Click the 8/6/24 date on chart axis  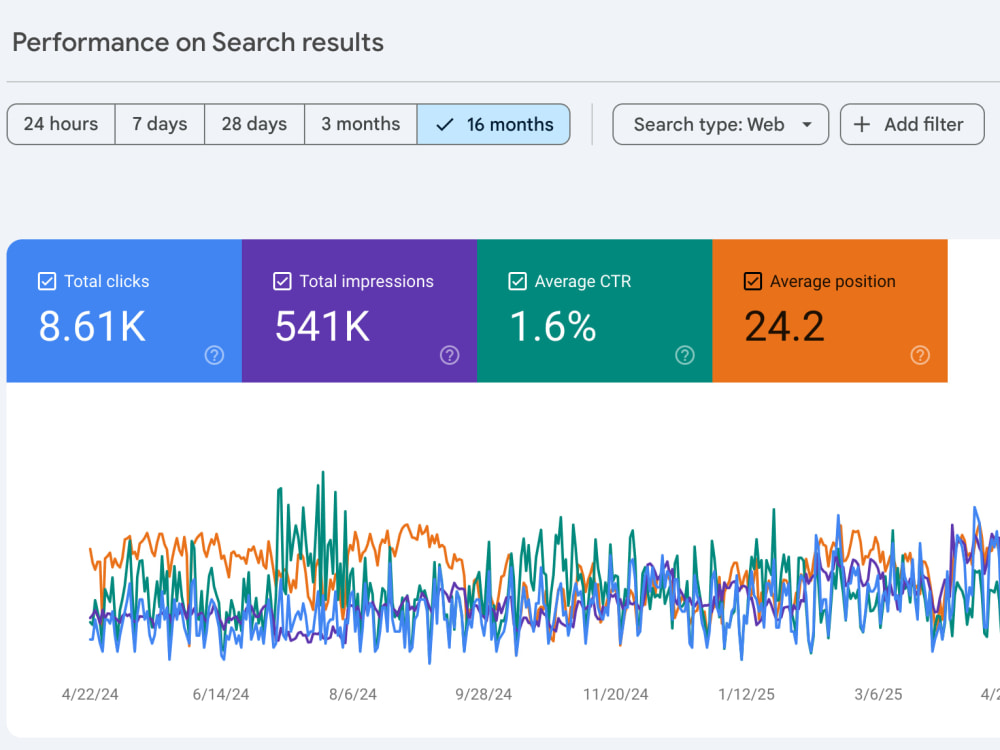point(353,695)
